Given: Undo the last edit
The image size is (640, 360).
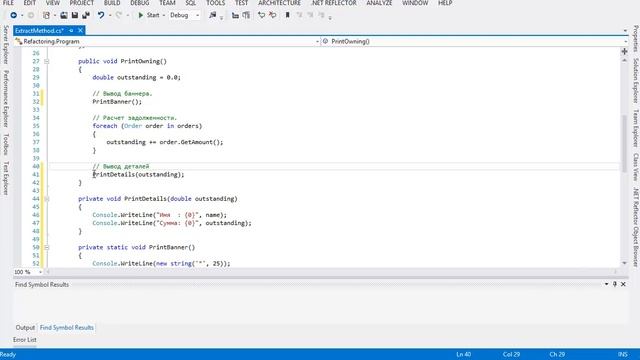Looking at the screenshot, I should (x=101, y=15).
